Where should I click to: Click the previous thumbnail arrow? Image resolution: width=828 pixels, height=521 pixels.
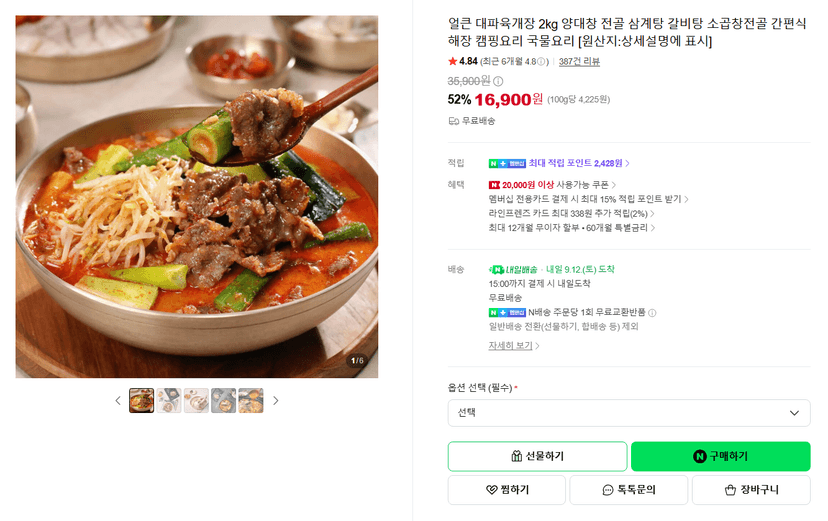[x=118, y=401]
